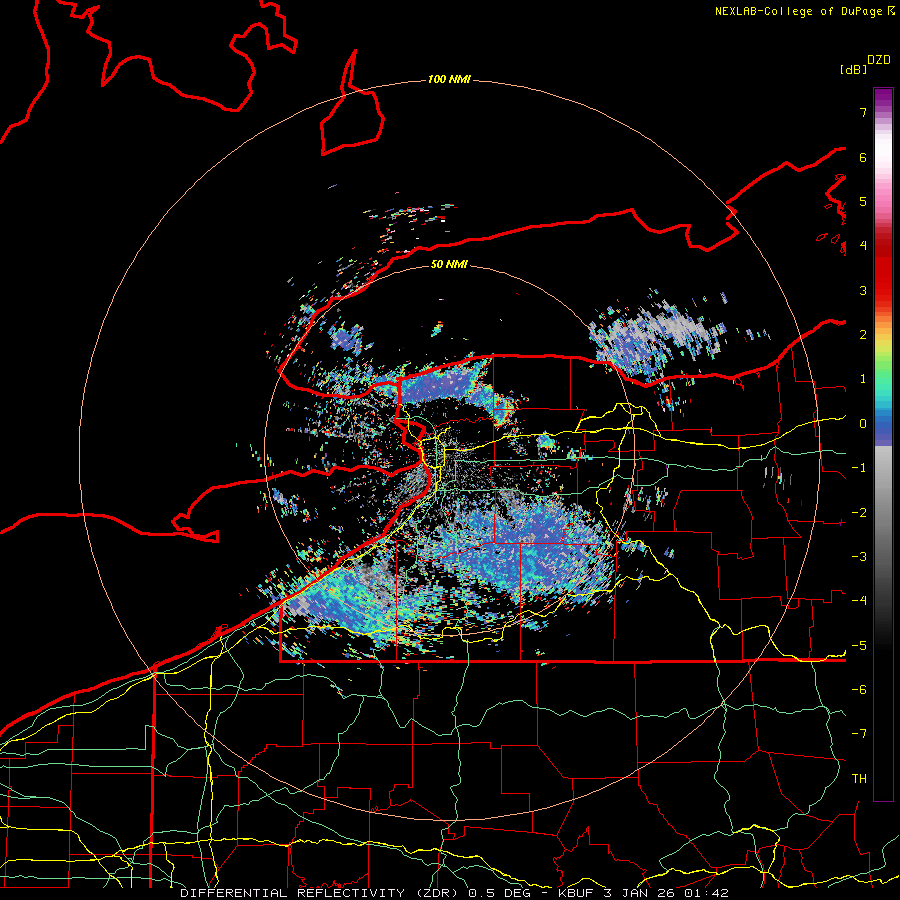Click the color scale bar at 0 dB blue
900x900 pixels.
(883, 424)
